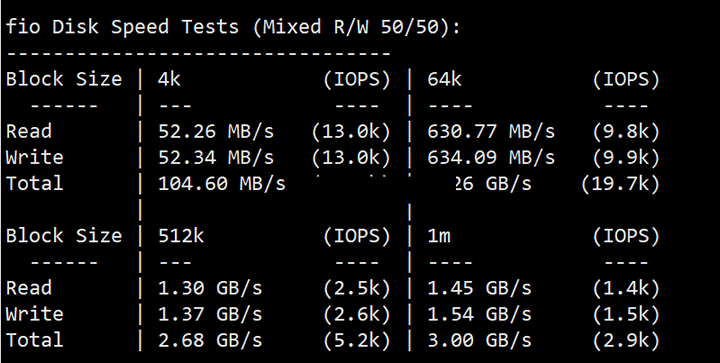720x363 pixels.
Task: Click the 1.54 GB/s write value
Action: point(480,314)
